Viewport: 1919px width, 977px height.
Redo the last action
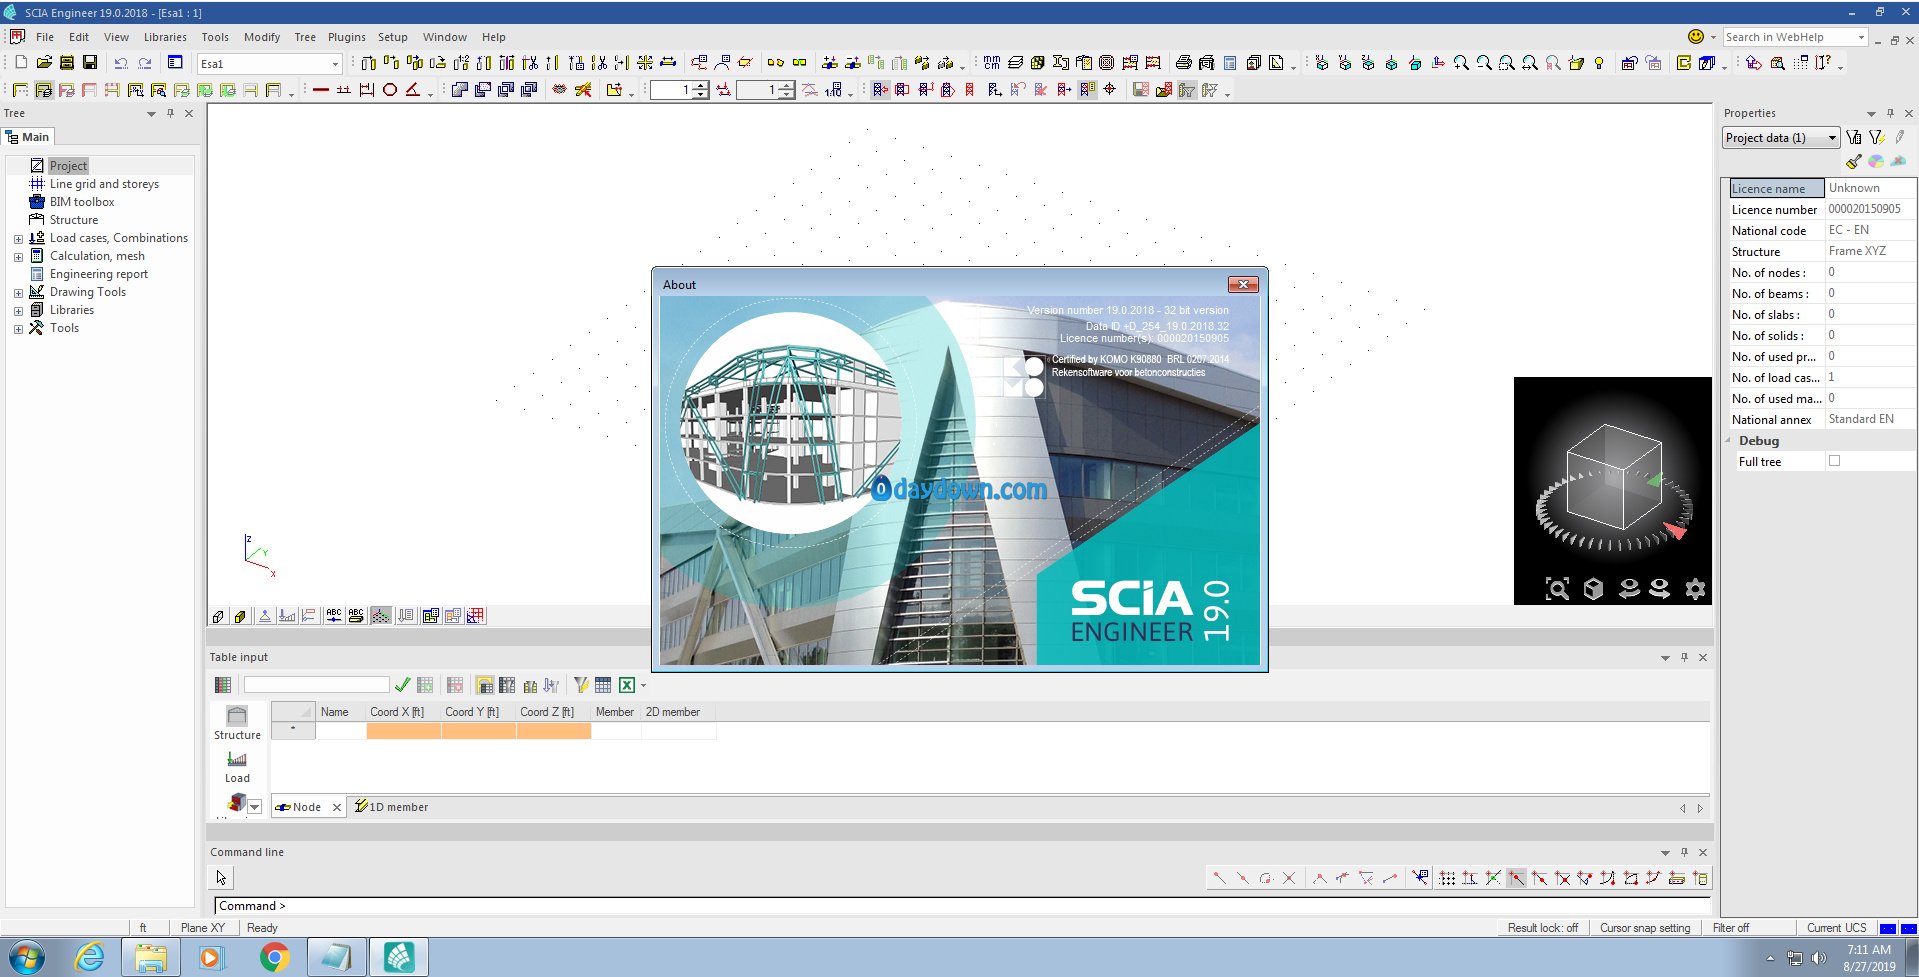click(145, 62)
